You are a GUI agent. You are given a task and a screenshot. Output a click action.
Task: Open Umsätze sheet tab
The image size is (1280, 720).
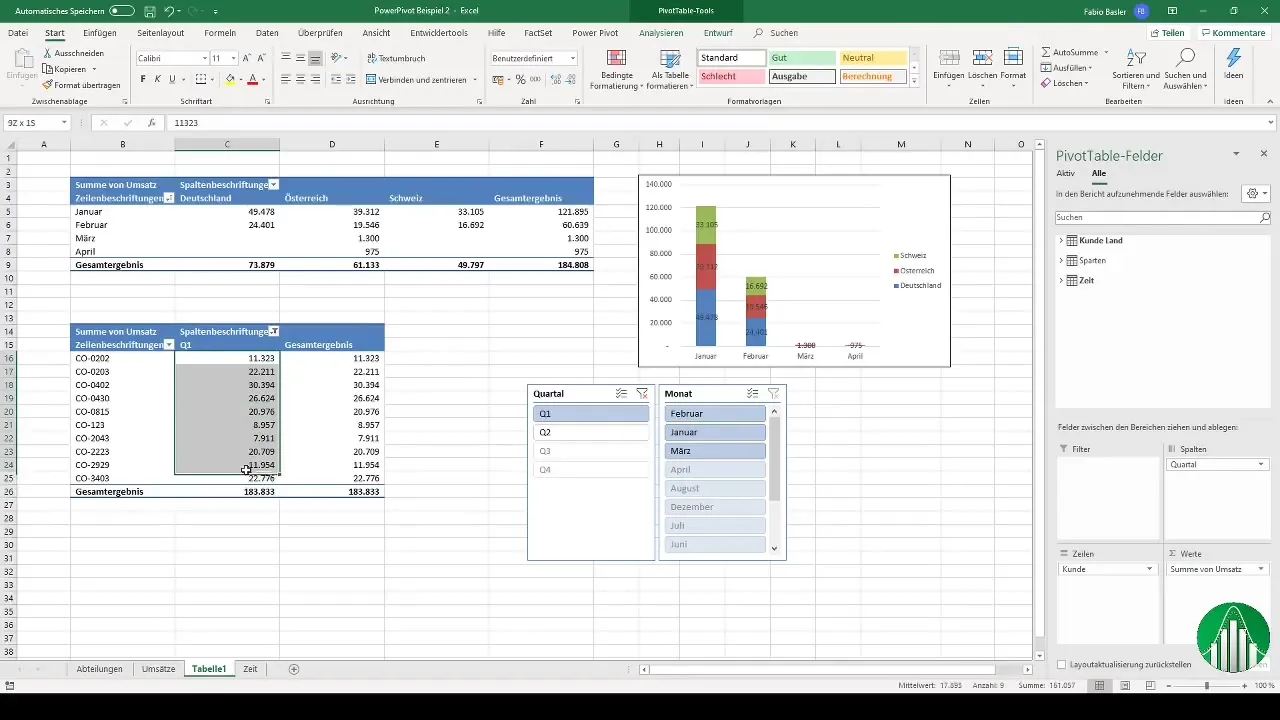[159, 668]
